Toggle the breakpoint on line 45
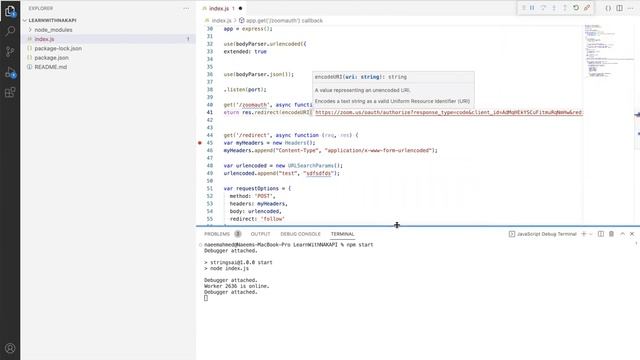The width and height of the screenshot is (640, 360). point(200,143)
